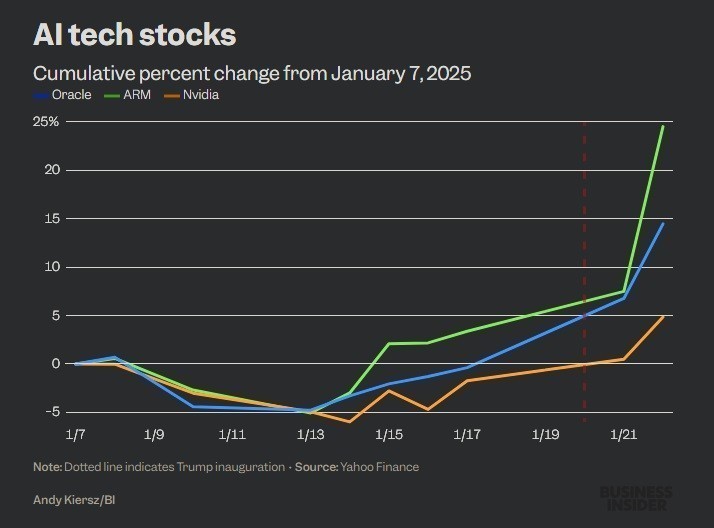Select the Nvidia legend label
The image size is (714, 528).
(x=199, y=95)
